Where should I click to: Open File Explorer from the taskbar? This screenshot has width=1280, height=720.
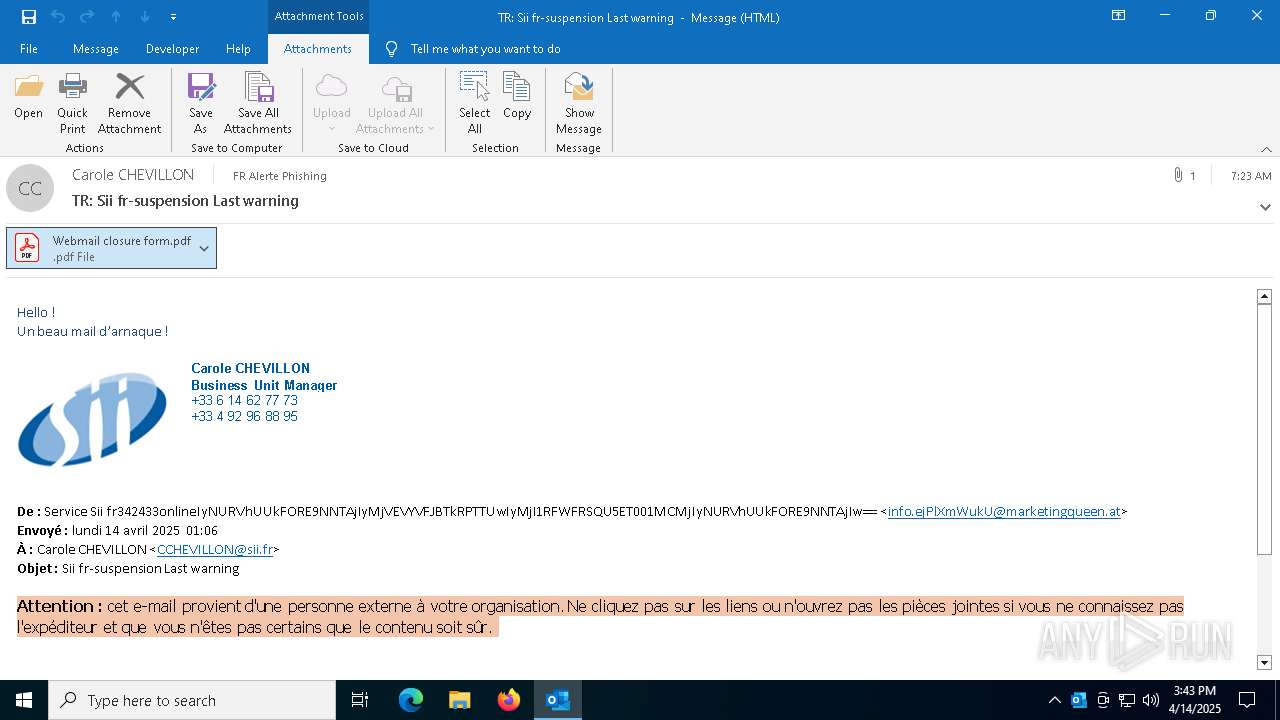click(460, 700)
